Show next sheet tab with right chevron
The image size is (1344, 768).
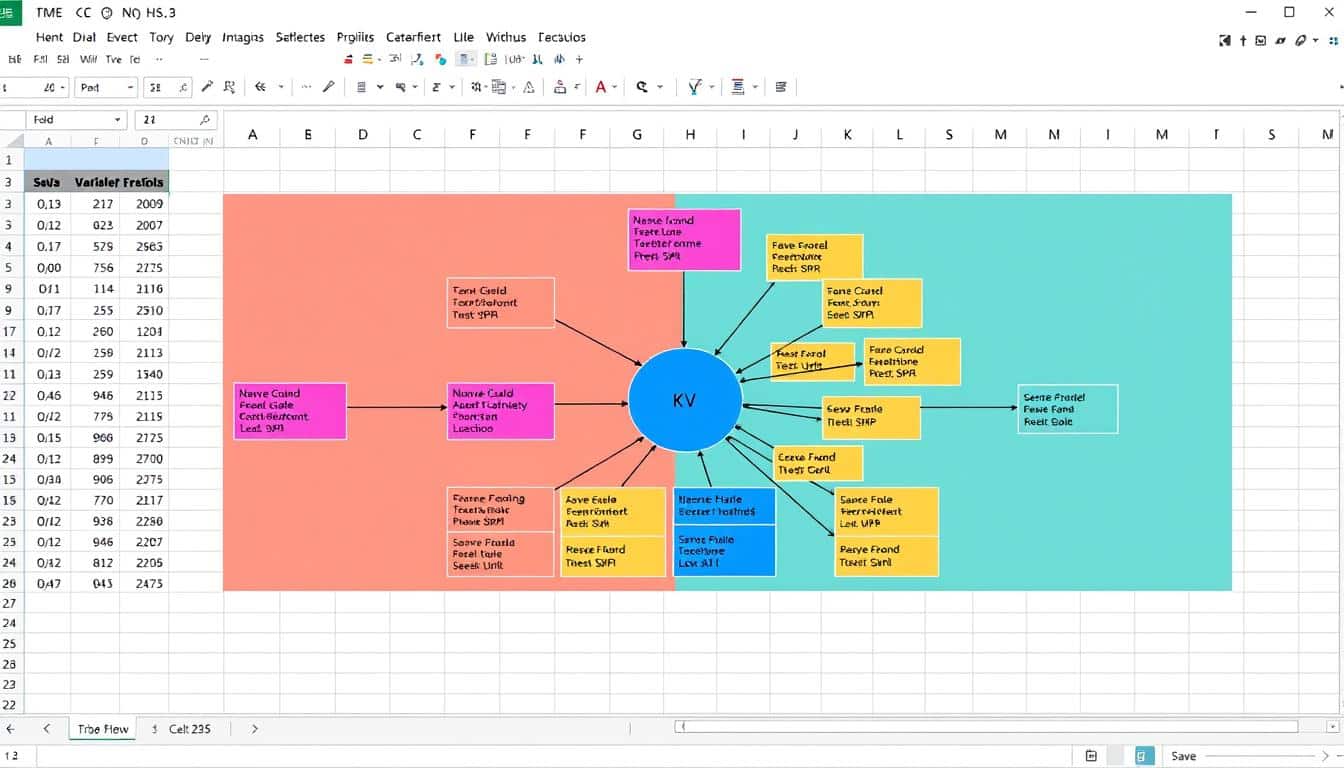pos(255,729)
